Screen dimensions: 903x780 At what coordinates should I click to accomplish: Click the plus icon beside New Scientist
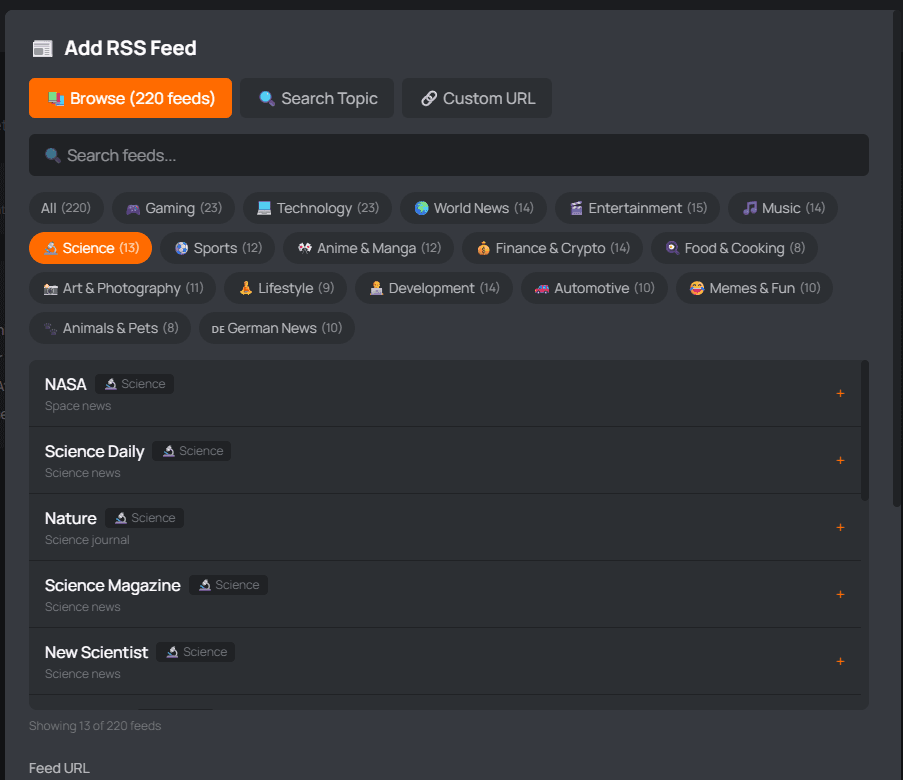(x=840, y=661)
